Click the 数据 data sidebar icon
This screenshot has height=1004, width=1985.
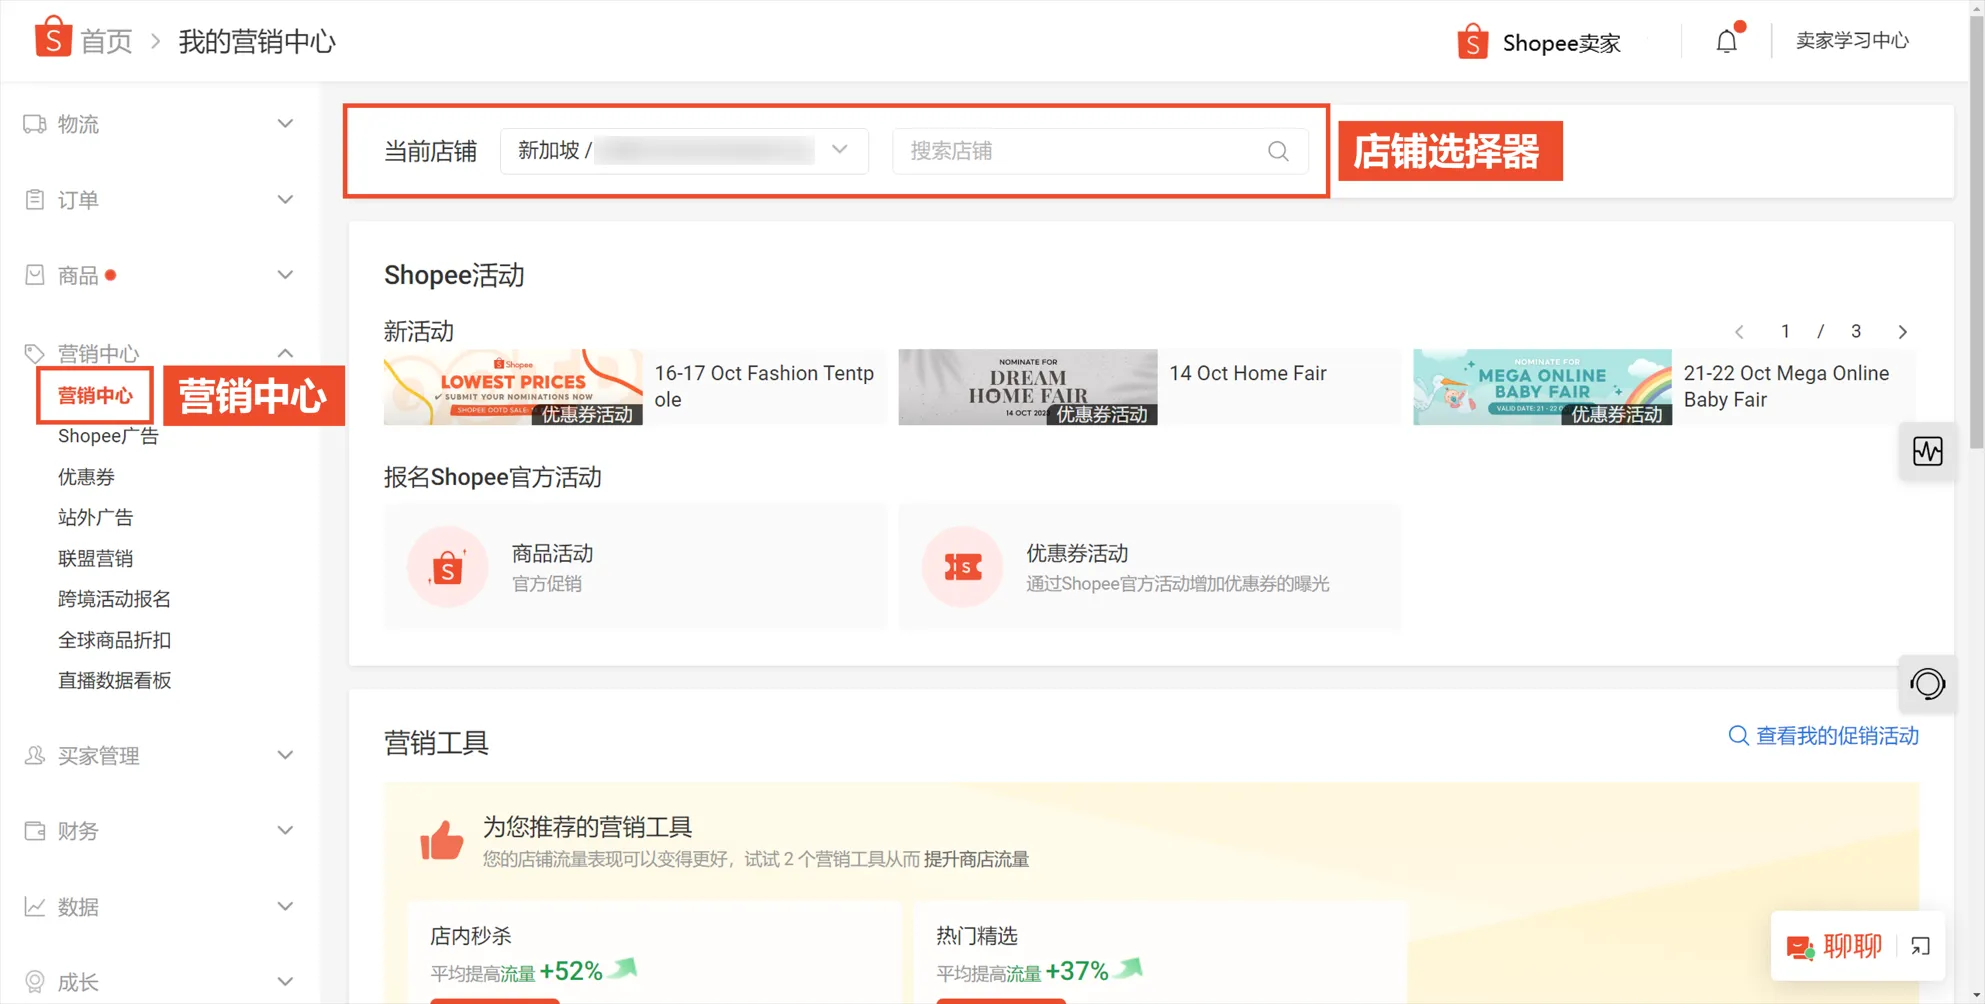(x=33, y=906)
